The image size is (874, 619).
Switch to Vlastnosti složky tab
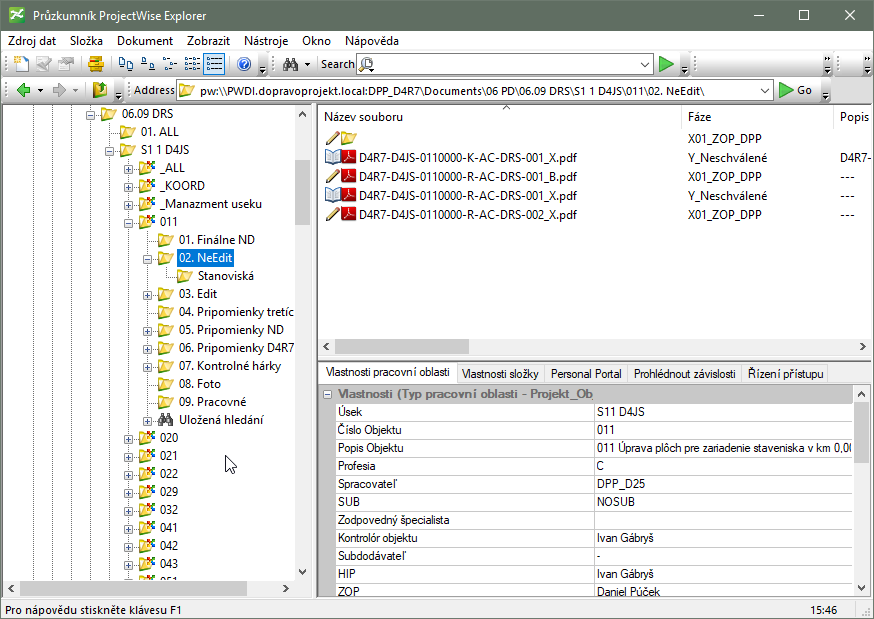[499, 373]
